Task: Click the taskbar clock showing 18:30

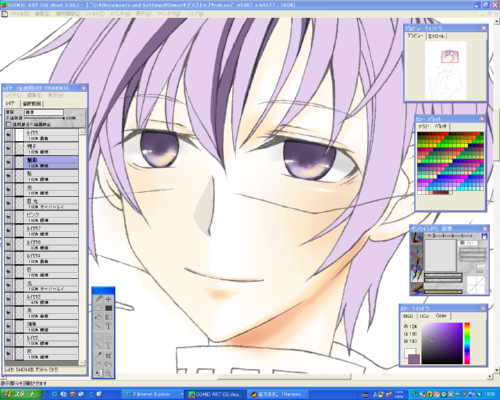Action: (x=489, y=394)
